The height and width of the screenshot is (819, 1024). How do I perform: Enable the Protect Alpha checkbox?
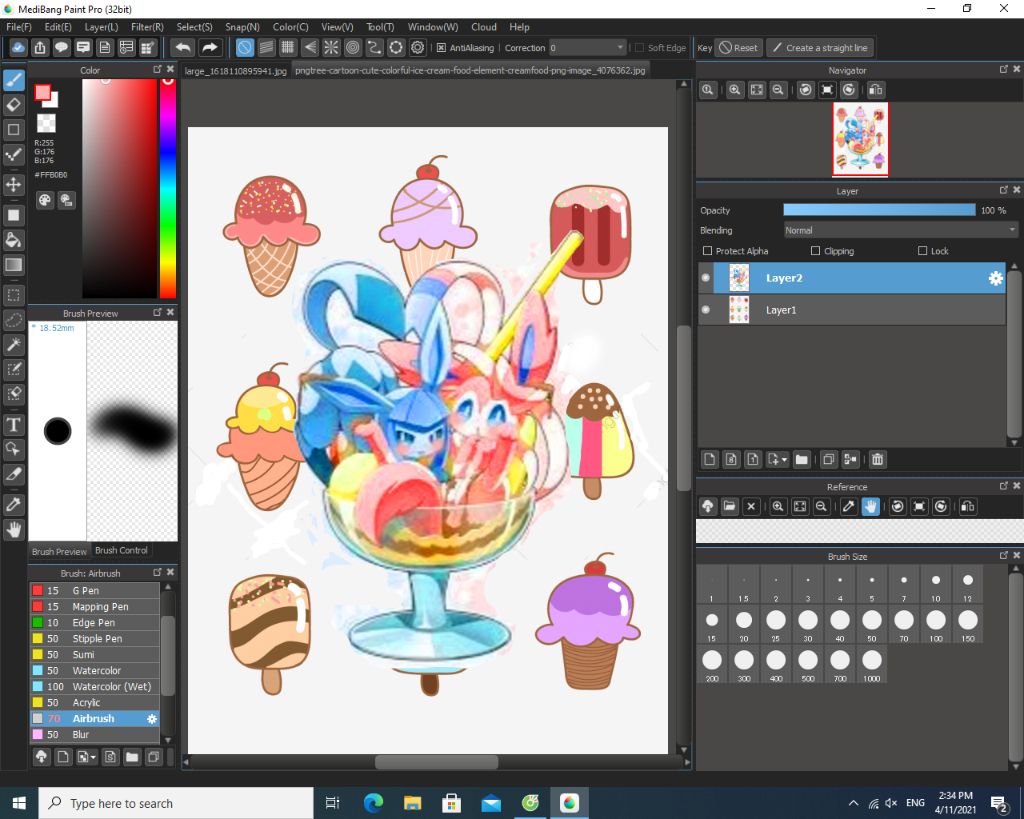tap(707, 251)
